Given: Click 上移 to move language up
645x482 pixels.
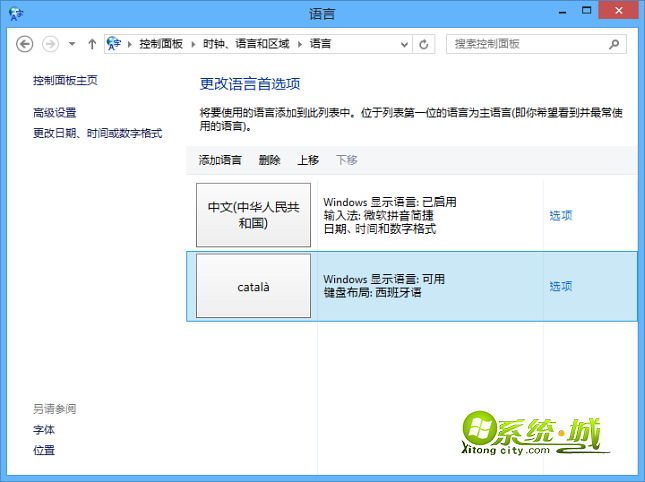Looking at the screenshot, I should tap(308, 160).
